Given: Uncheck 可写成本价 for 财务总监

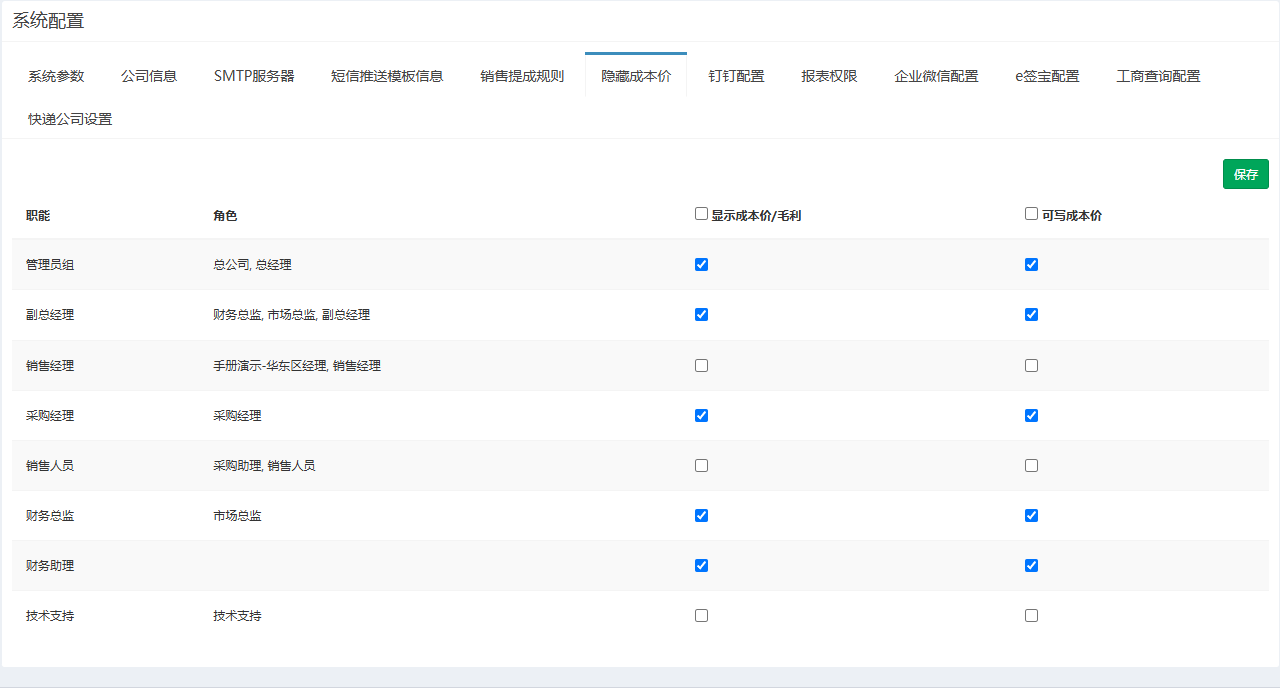Looking at the screenshot, I should (1031, 516).
